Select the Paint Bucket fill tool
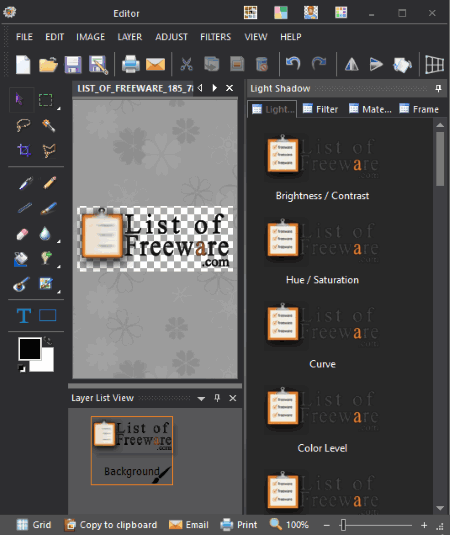450x535 pixels. 20,259
